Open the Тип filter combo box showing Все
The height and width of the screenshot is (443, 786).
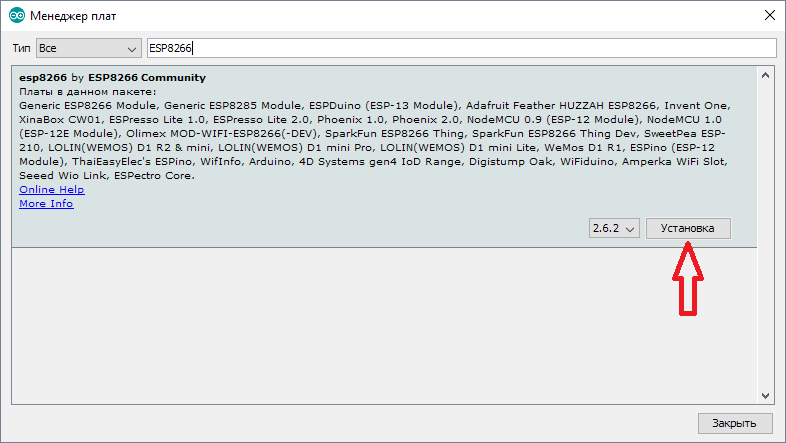(x=89, y=48)
